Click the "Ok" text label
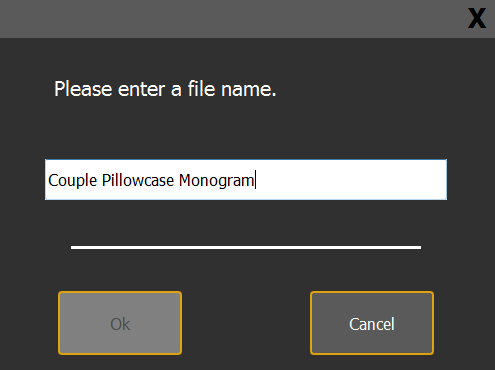This screenshot has height=370, width=495. tap(120, 324)
